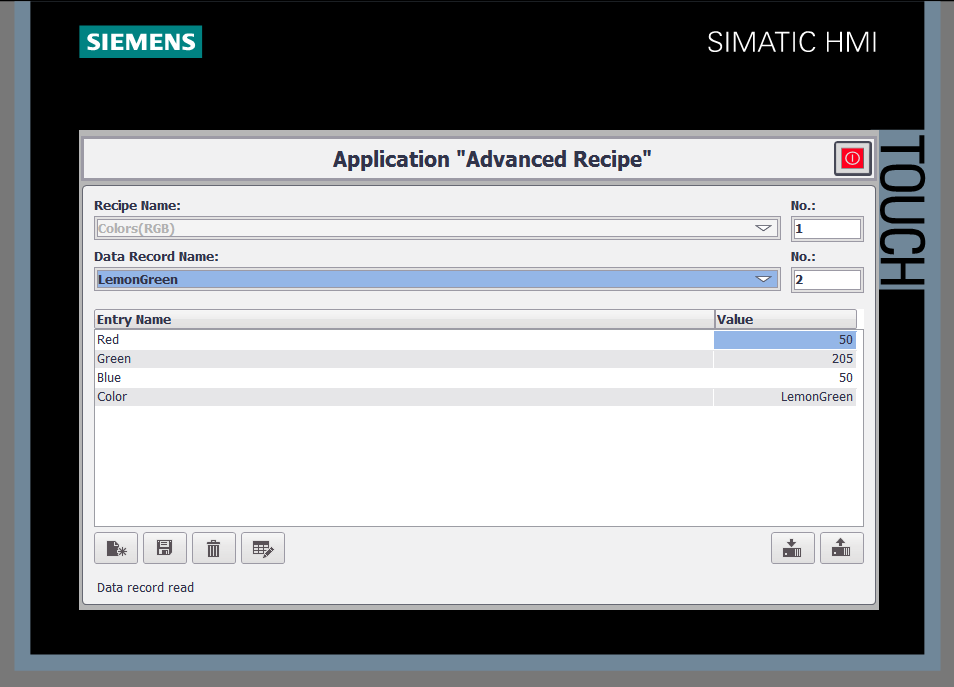The width and height of the screenshot is (954, 687).
Task: Select the Green value cell showing 205
Action: (x=785, y=359)
